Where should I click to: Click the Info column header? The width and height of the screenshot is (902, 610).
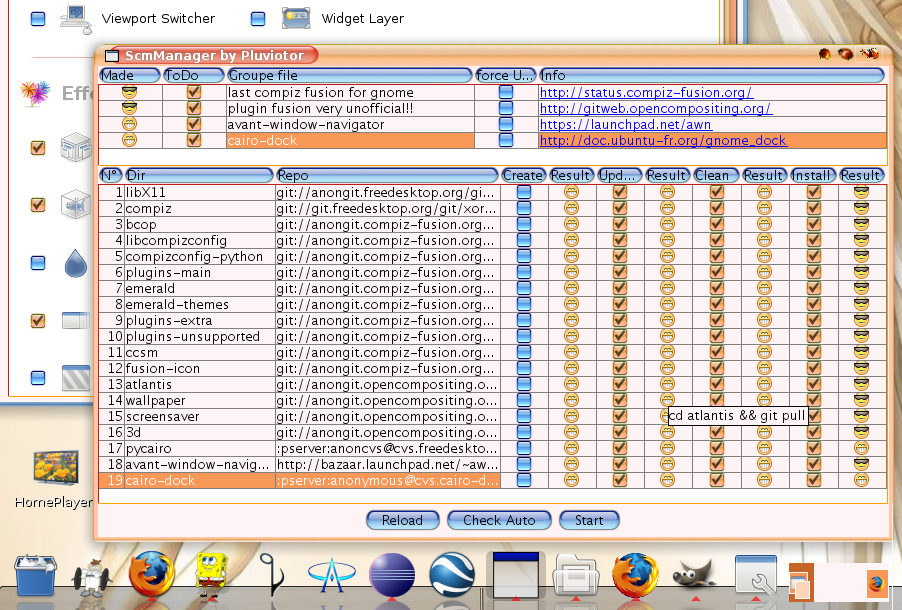pyautogui.click(x=712, y=75)
